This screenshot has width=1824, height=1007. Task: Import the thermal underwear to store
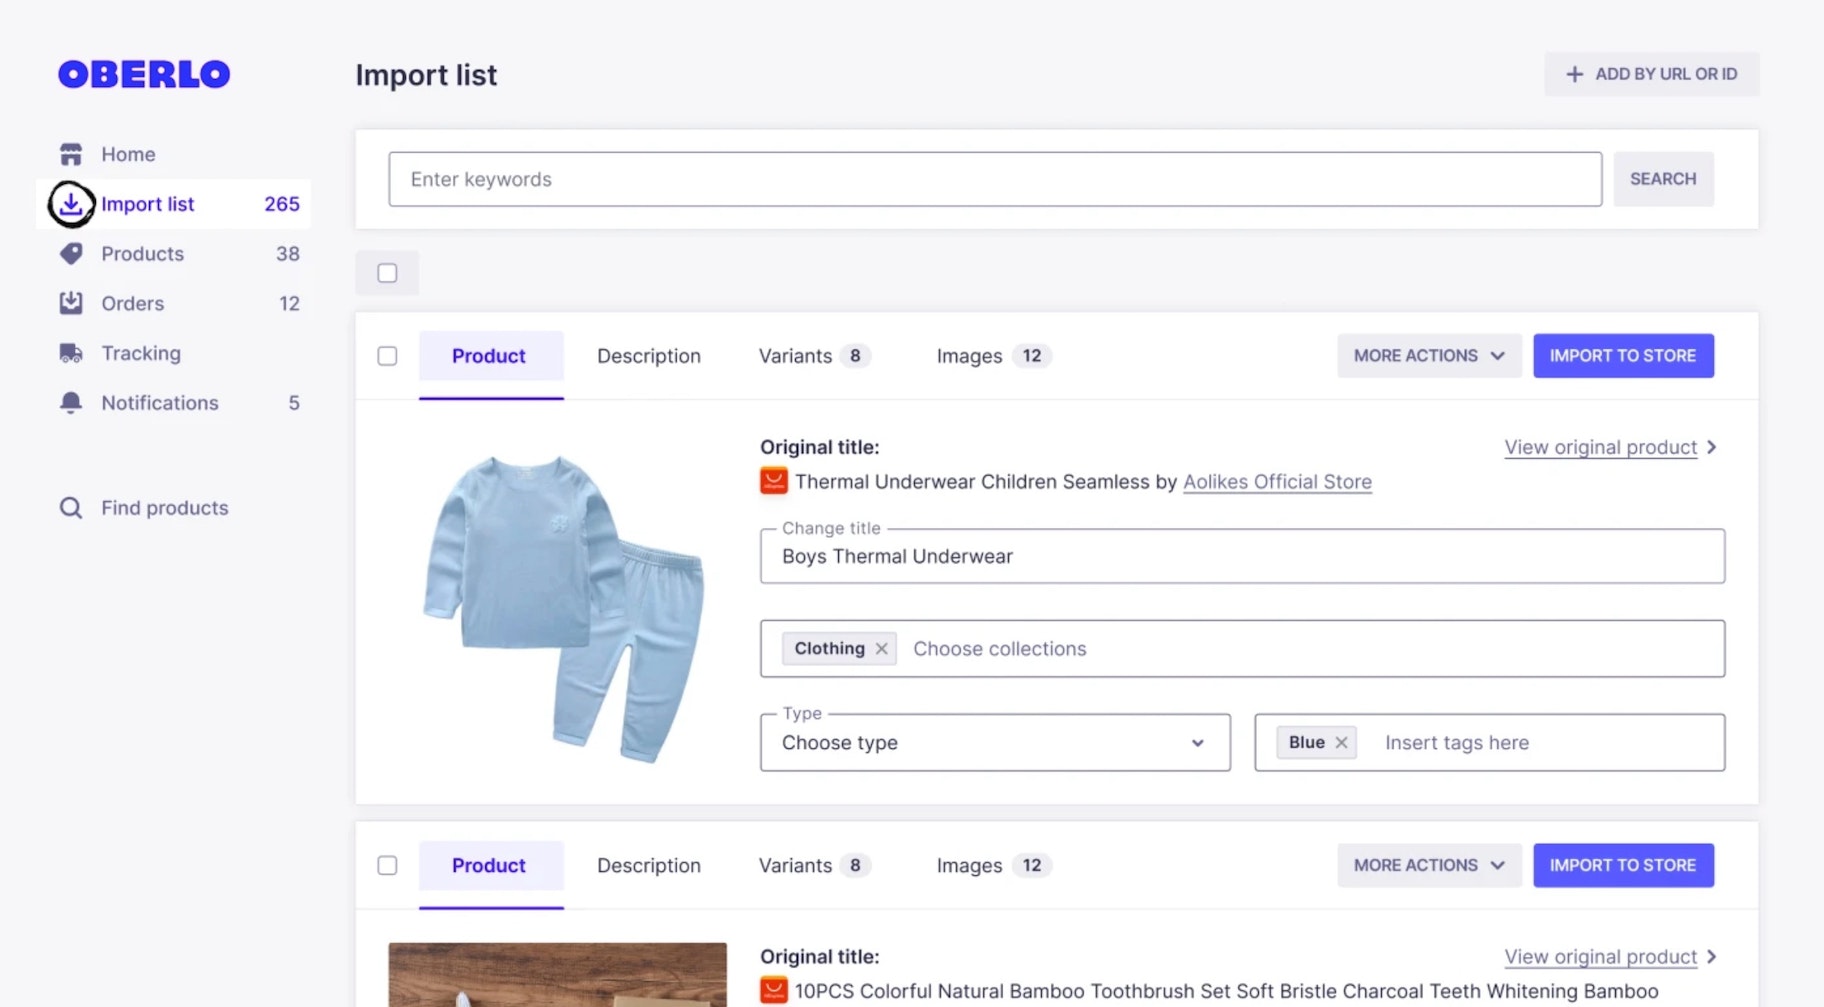1622,356
